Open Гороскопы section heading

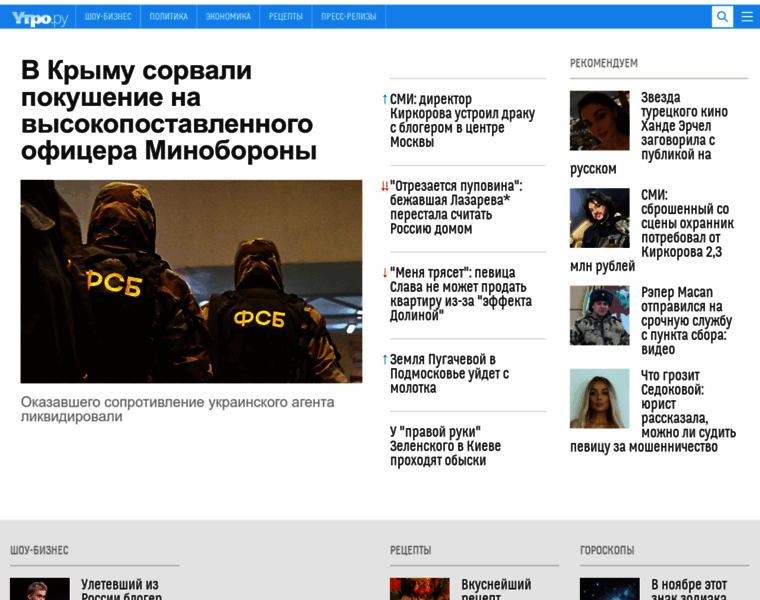click(x=607, y=551)
